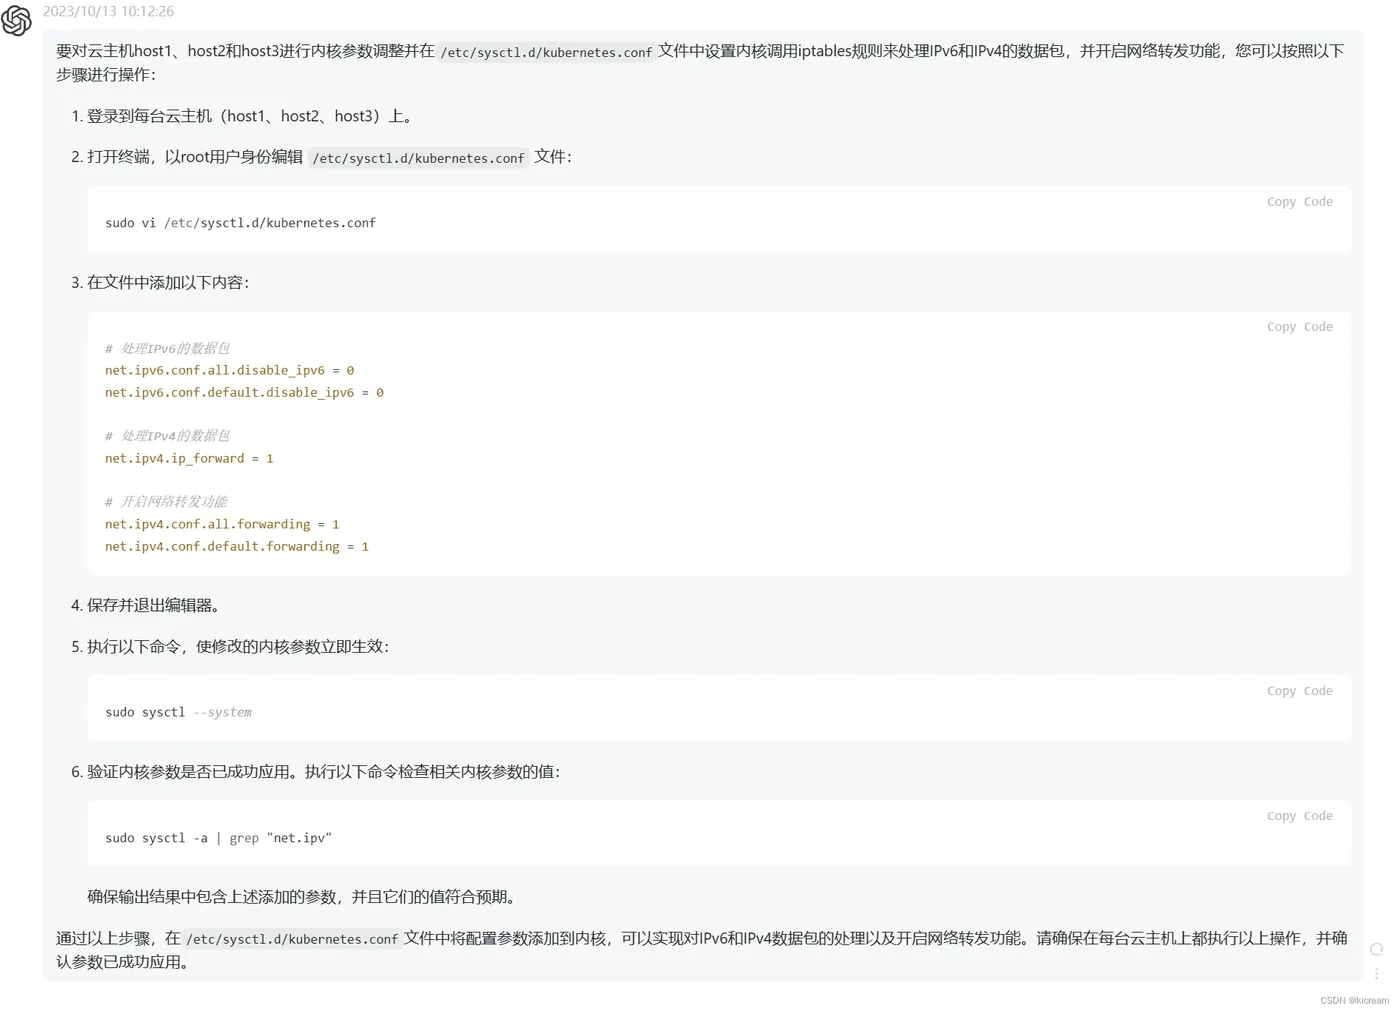Image resolution: width=1400 pixels, height=1011 pixels.
Task: Click the ChatGPT avatar logo
Action: (x=16, y=19)
